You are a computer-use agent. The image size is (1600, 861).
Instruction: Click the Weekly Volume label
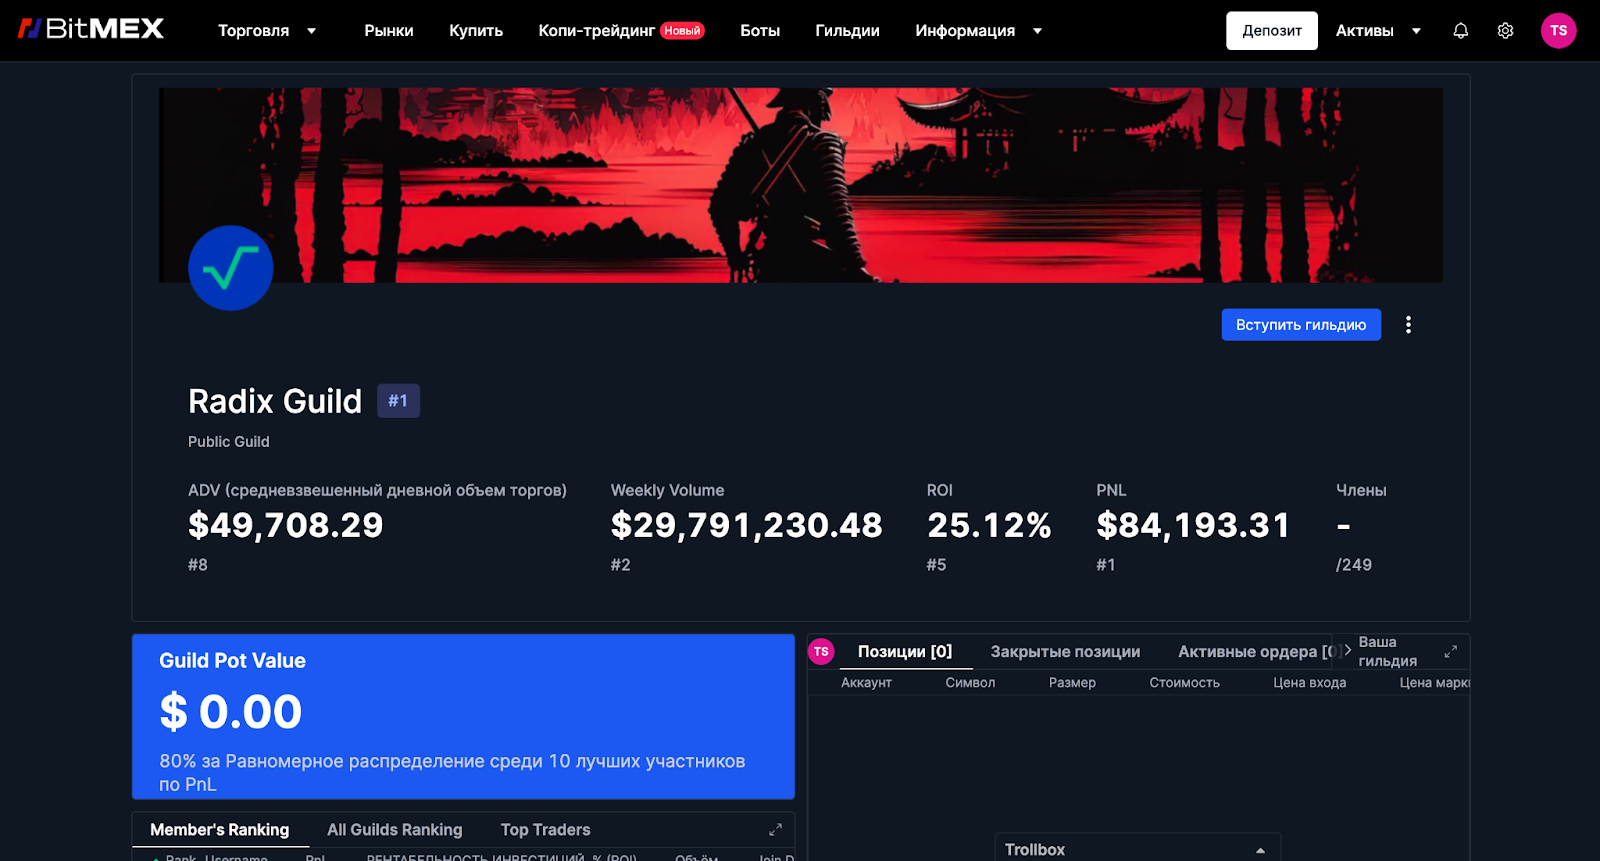pyautogui.click(x=667, y=490)
